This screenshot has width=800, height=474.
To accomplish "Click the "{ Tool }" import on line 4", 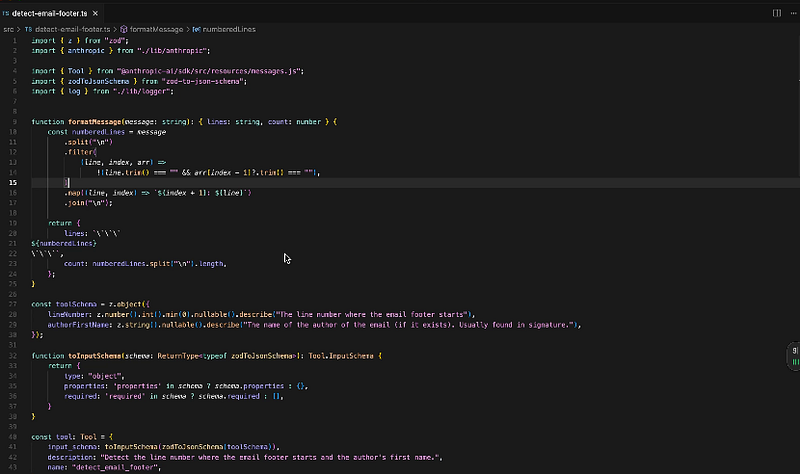I will coord(76,71).
